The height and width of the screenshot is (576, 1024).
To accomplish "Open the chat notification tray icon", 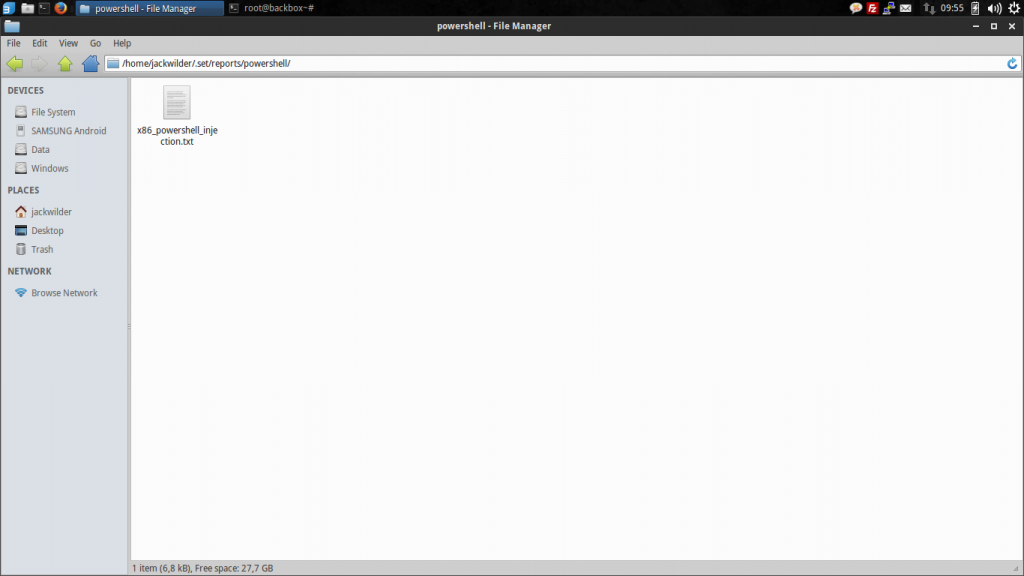I will 856,8.
